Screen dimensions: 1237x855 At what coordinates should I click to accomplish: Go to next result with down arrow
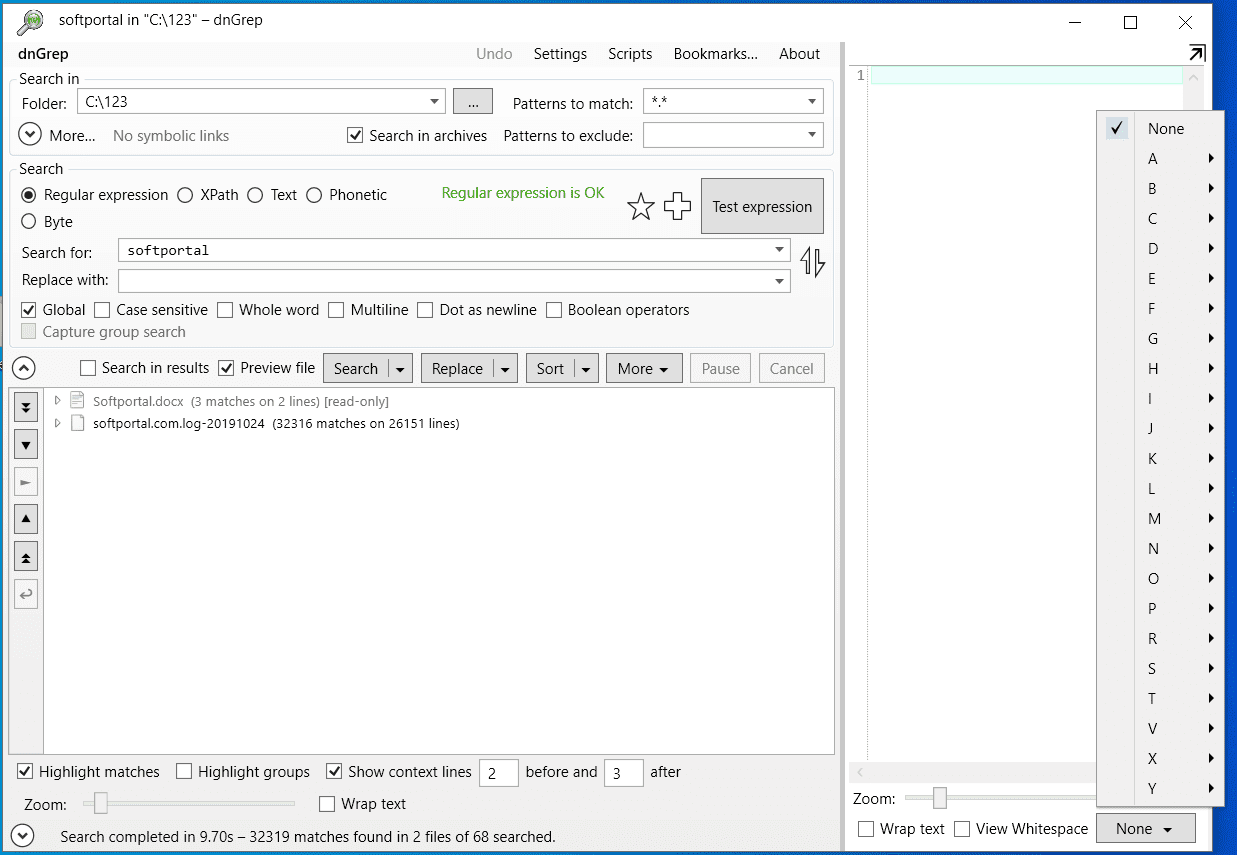tap(27, 444)
